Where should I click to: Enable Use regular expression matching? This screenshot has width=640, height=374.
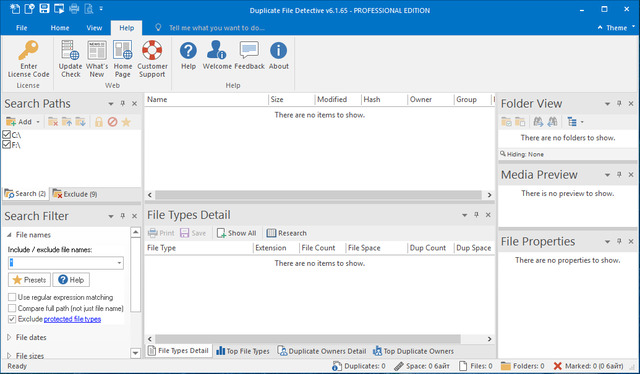tap(12, 297)
